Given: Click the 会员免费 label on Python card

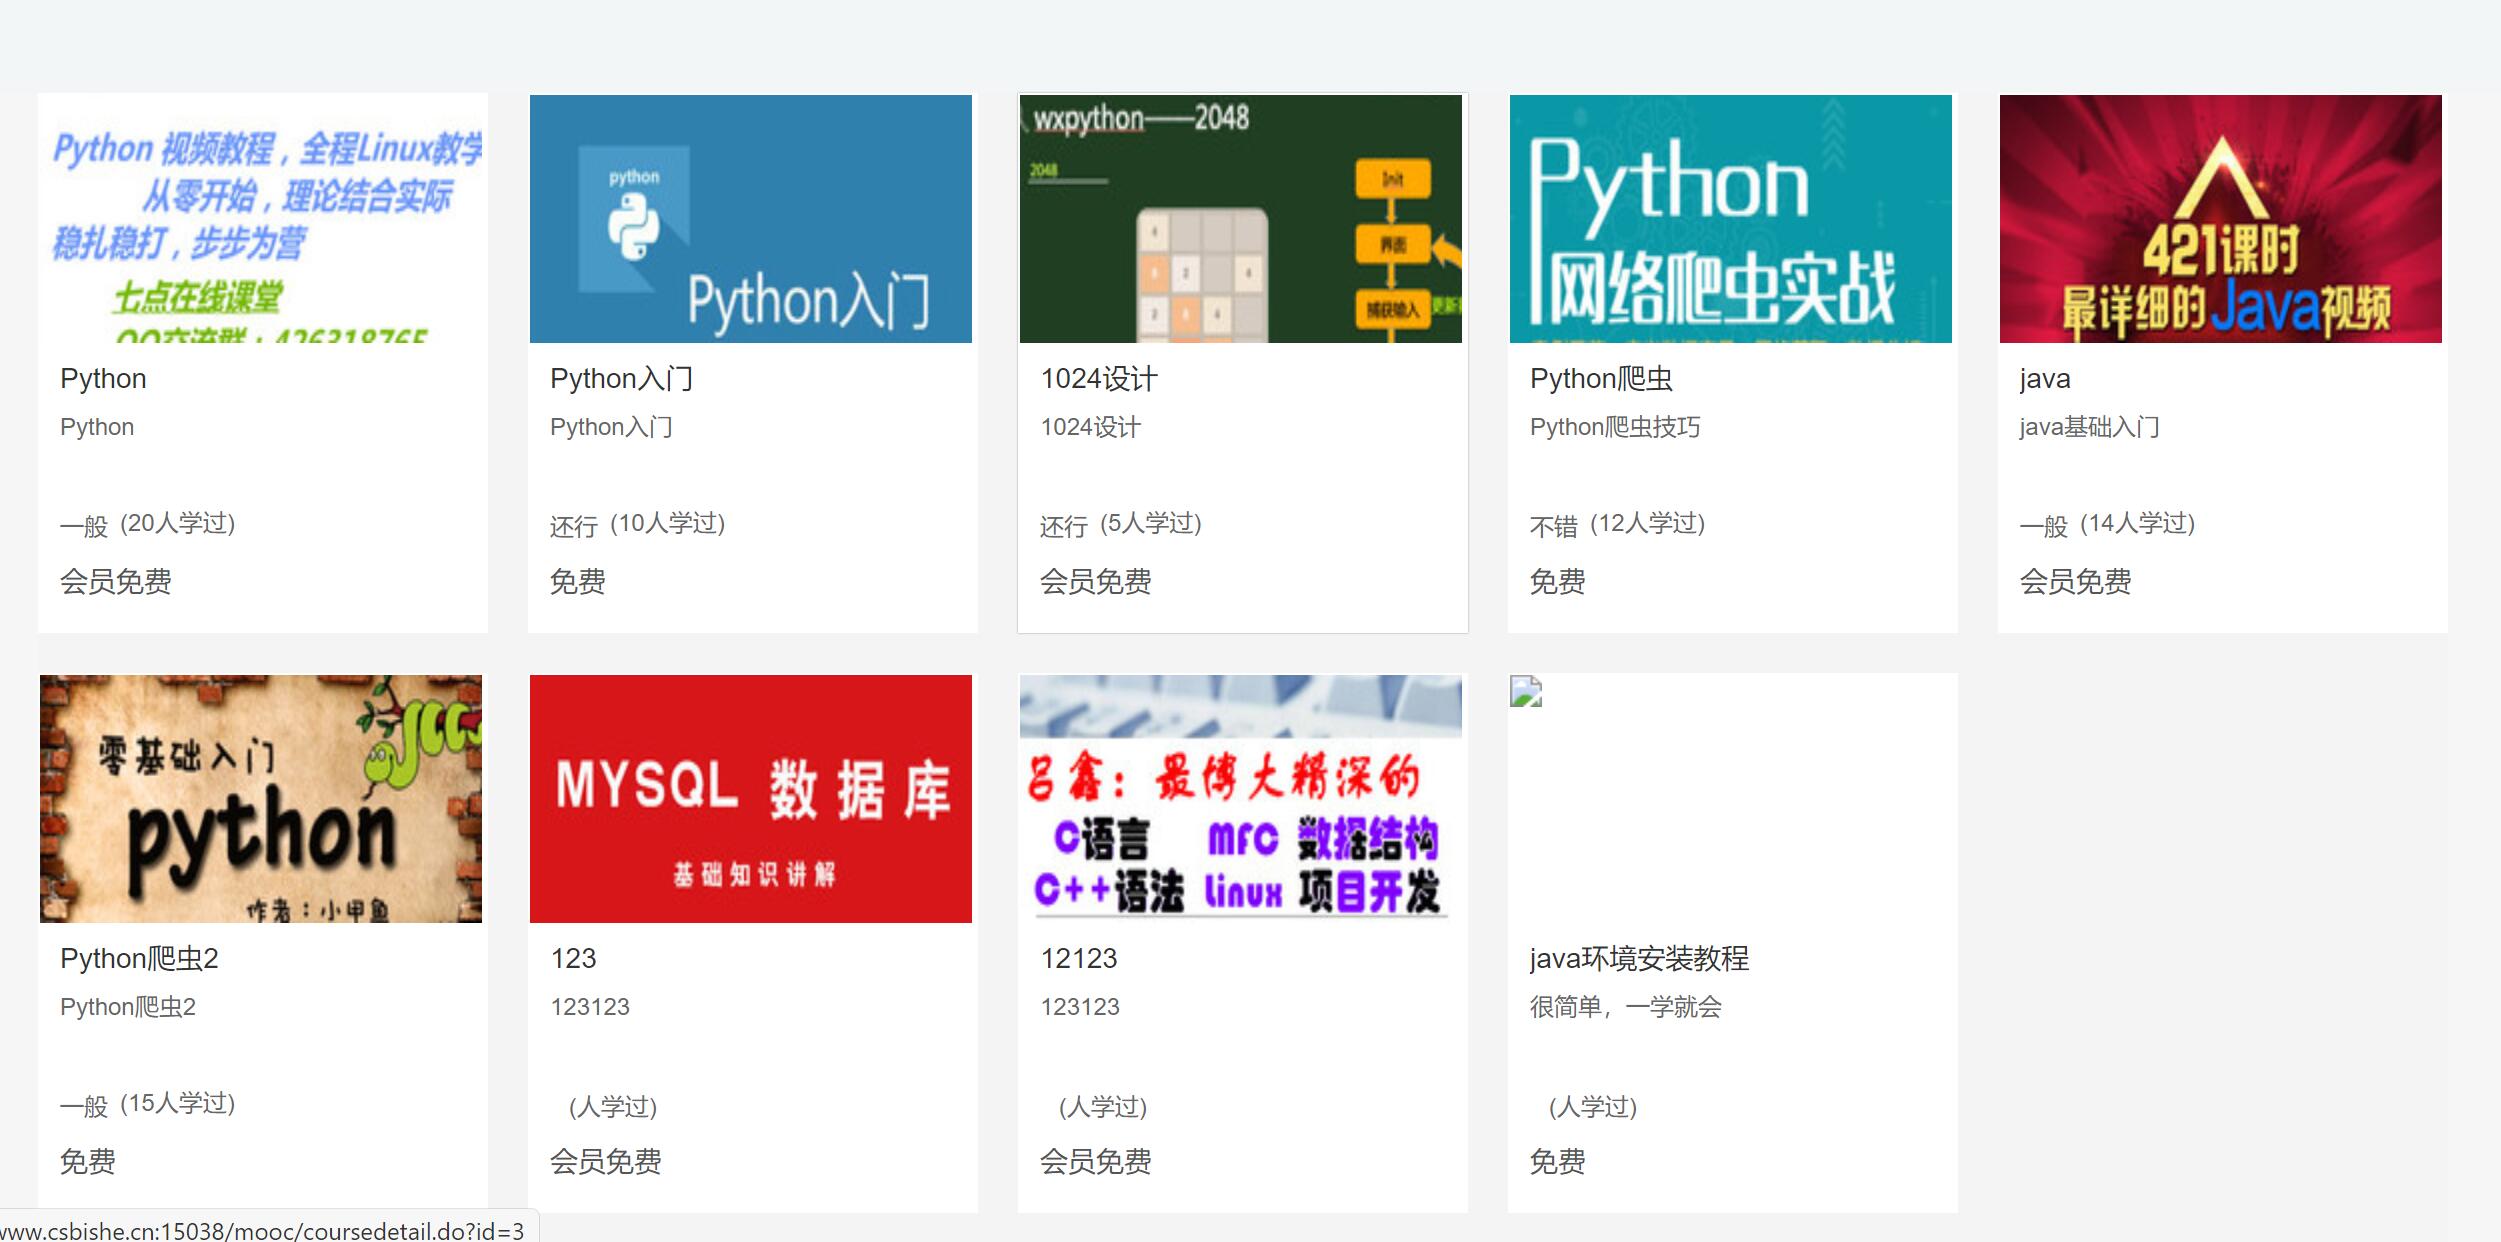Looking at the screenshot, I should (115, 584).
